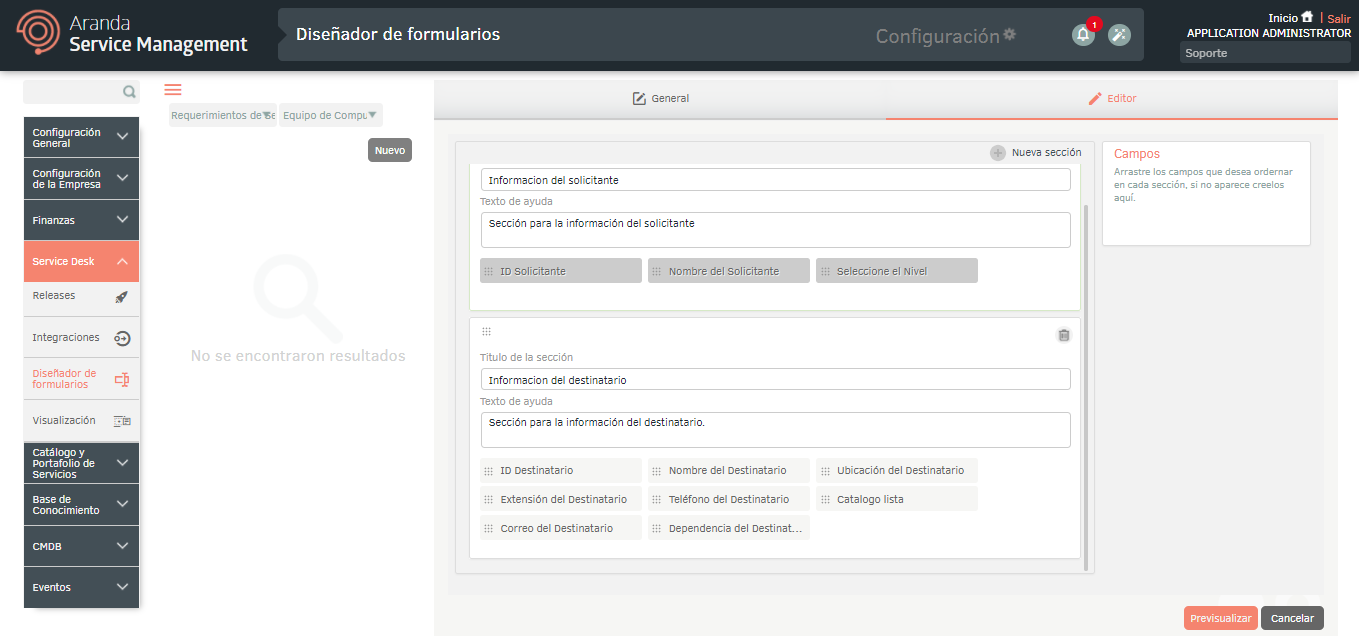Click the Soporte project selector
The height and width of the screenshot is (636, 1359).
point(1265,53)
